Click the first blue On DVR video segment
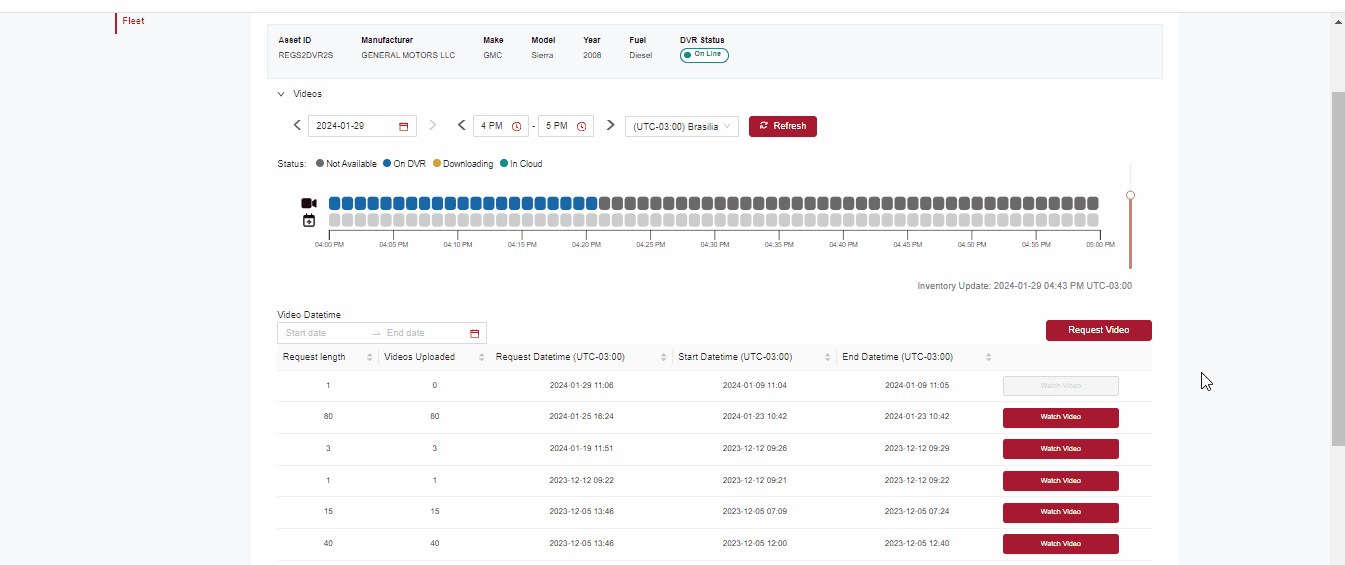1345x565 pixels. click(335, 203)
